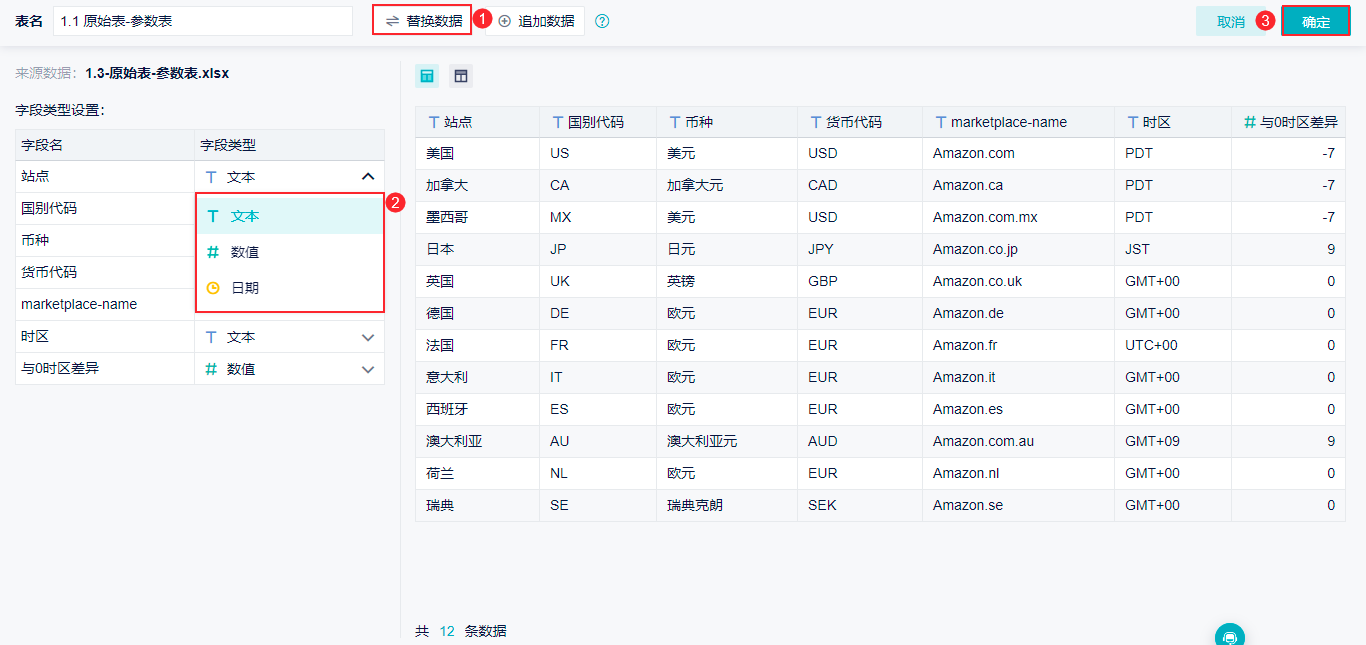Click the 取消 button
Viewport: 1366px width, 645px height.
(x=1231, y=21)
